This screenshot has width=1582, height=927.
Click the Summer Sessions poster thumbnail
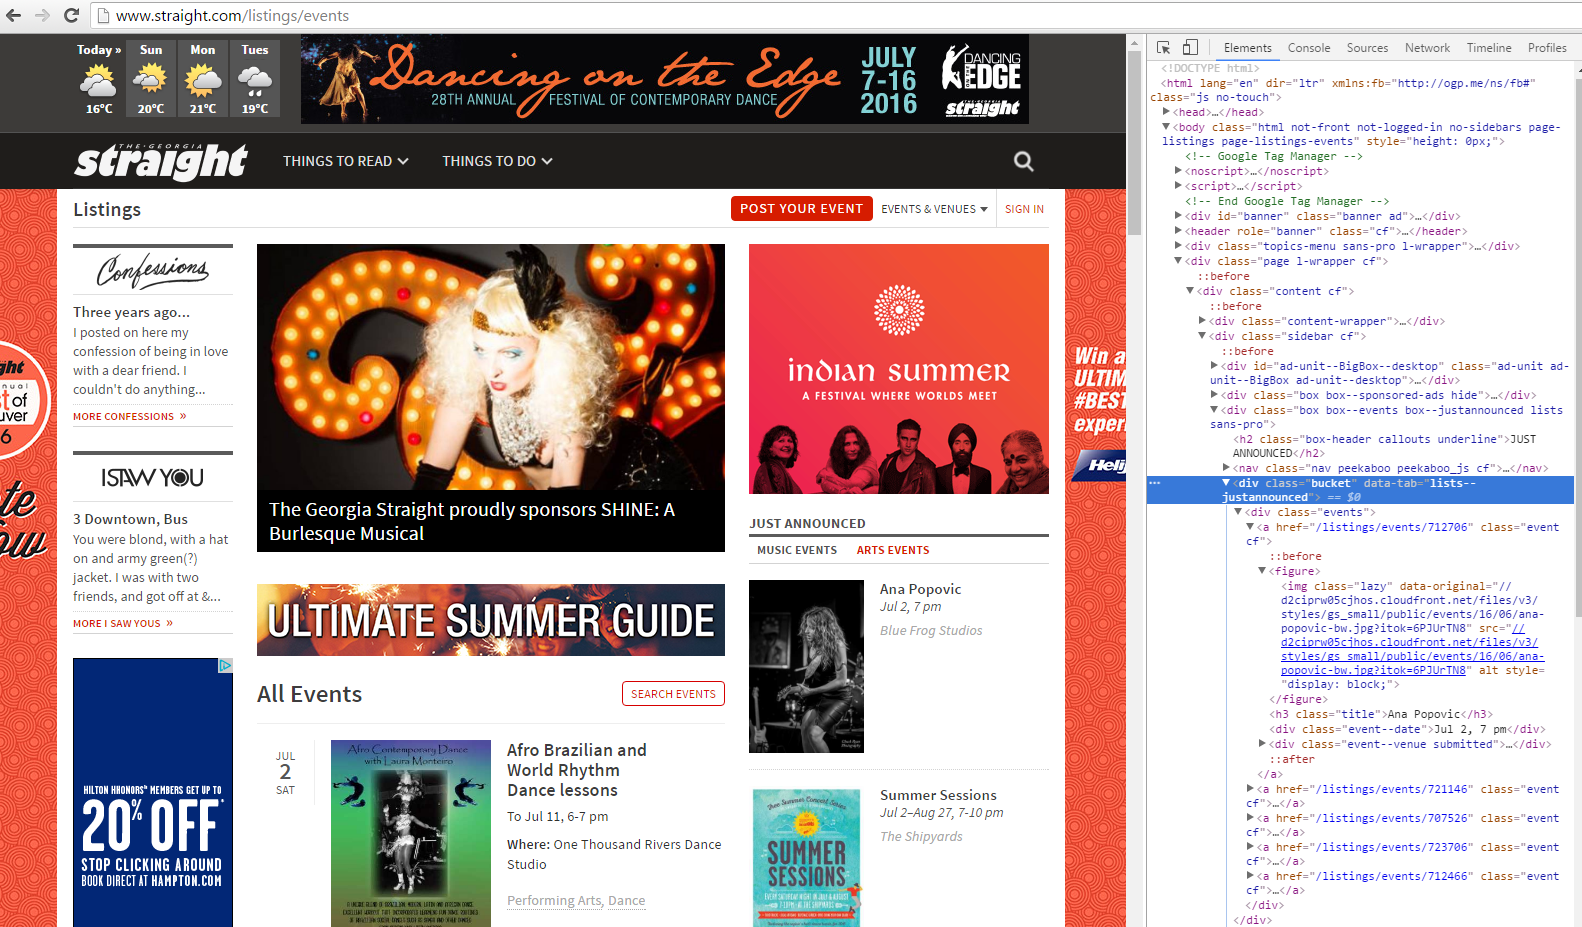click(806, 857)
